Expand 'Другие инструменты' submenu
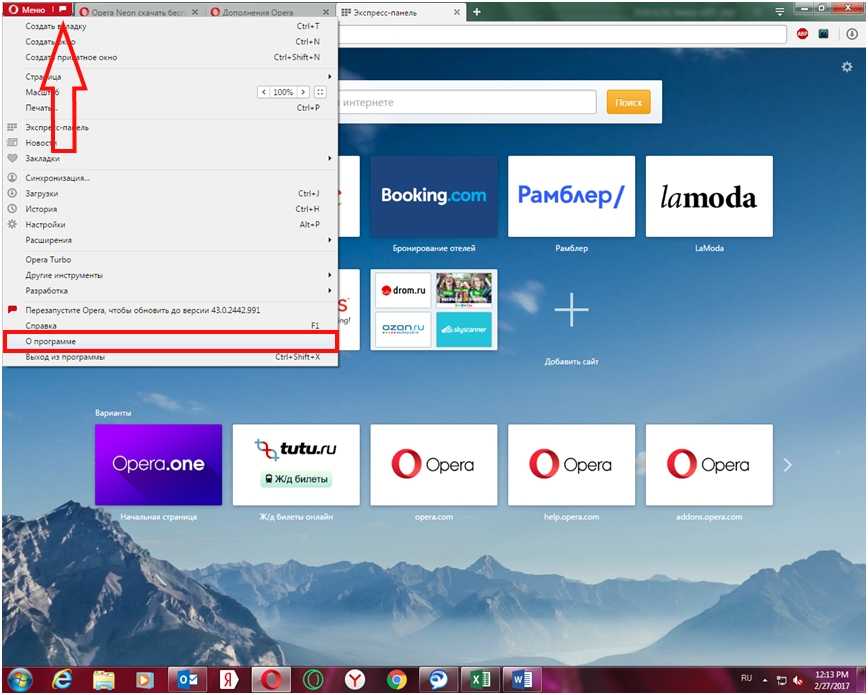 pyautogui.click(x=170, y=275)
